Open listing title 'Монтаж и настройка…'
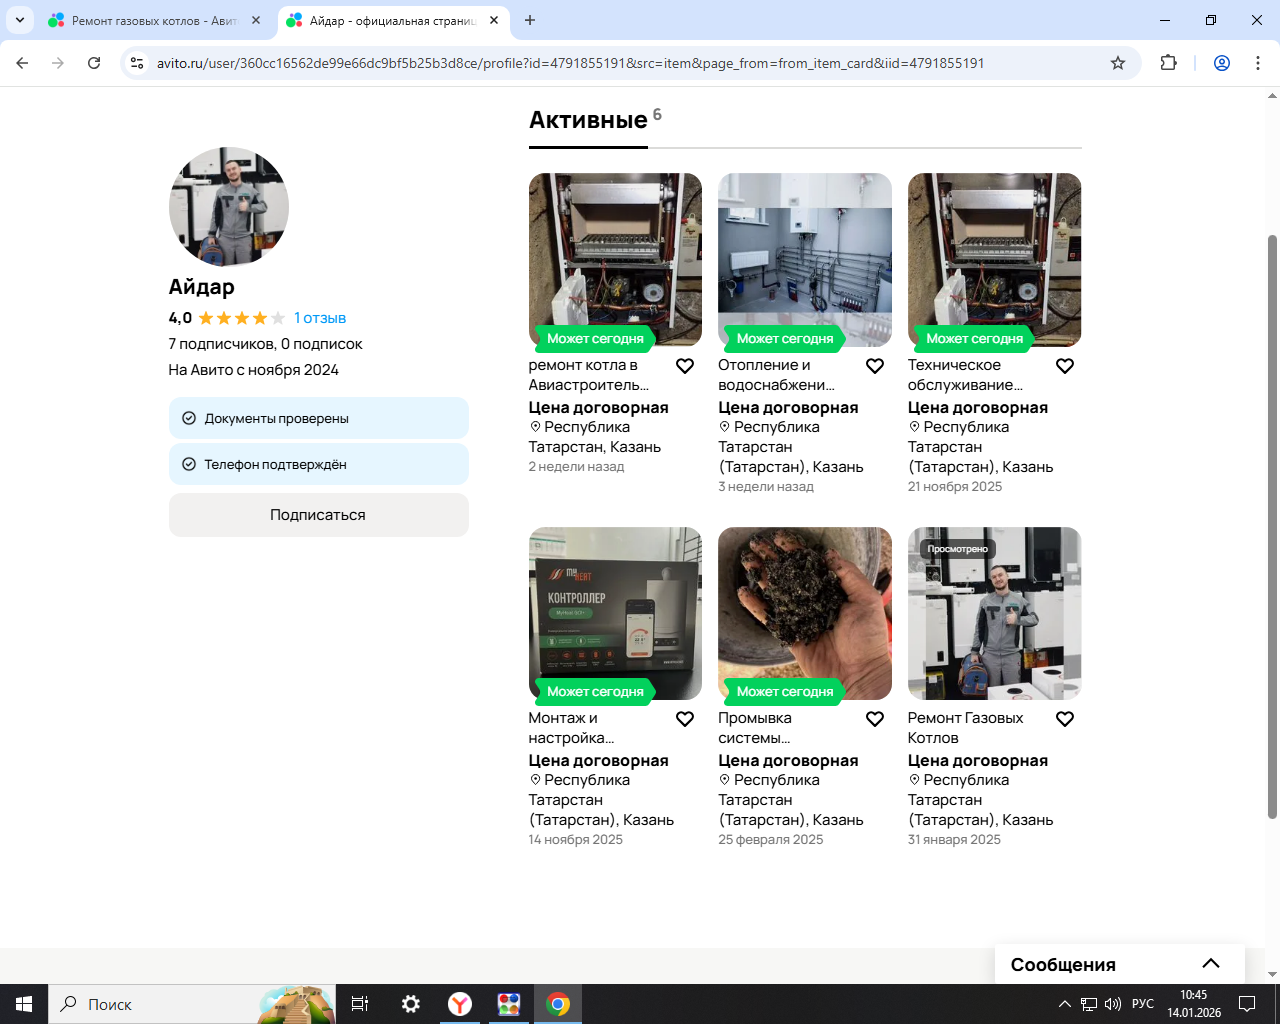This screenshot has width=1280, height=1024. pyautogui.click(x=572, y=728)
